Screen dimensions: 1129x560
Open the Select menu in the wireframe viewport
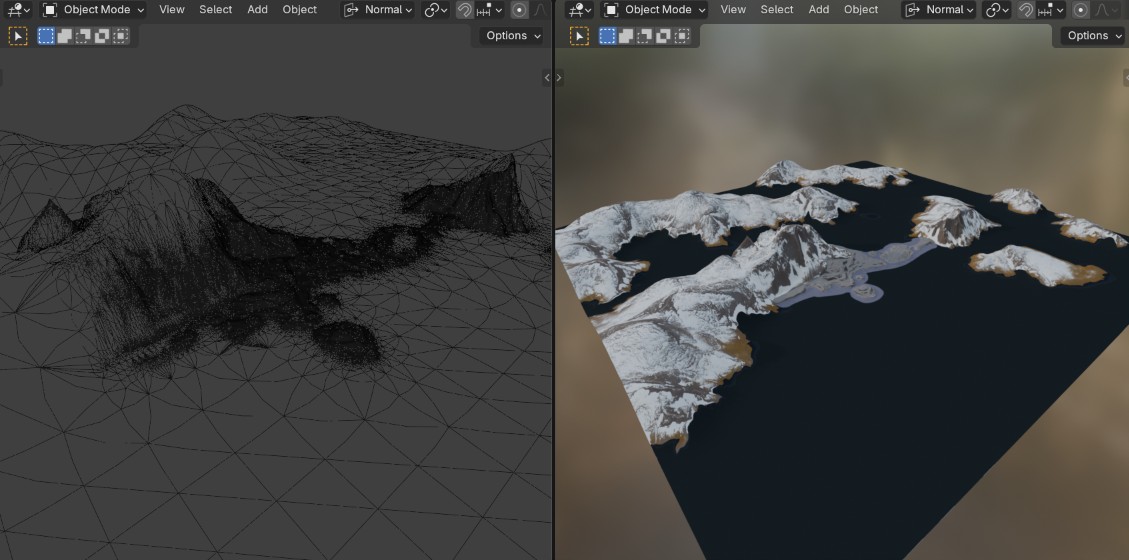215,10
